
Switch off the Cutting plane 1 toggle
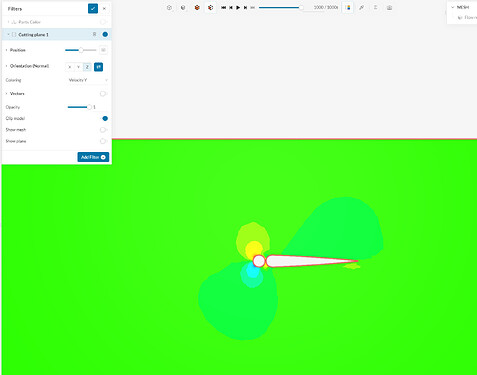click(x=104, y=34)
